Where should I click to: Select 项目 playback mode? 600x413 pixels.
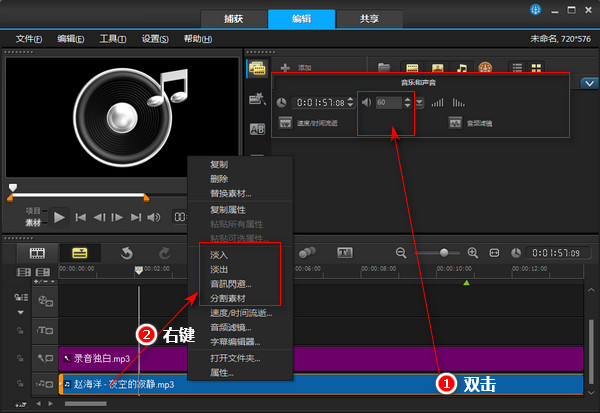[x=33, y=211]
